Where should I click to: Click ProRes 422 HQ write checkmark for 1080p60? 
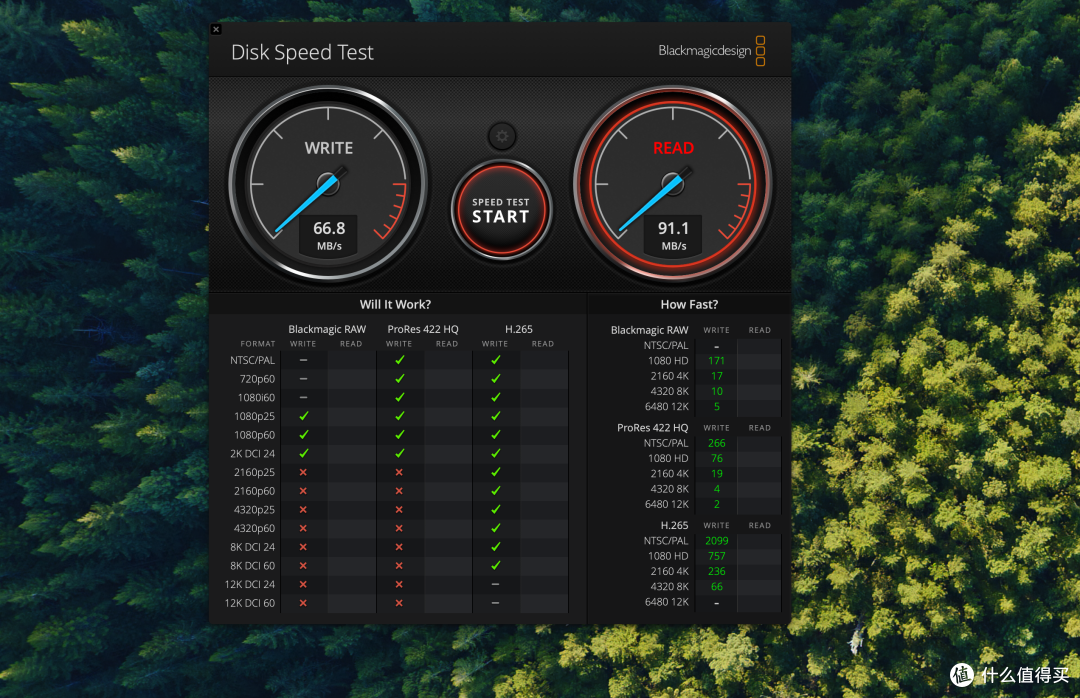399,435
